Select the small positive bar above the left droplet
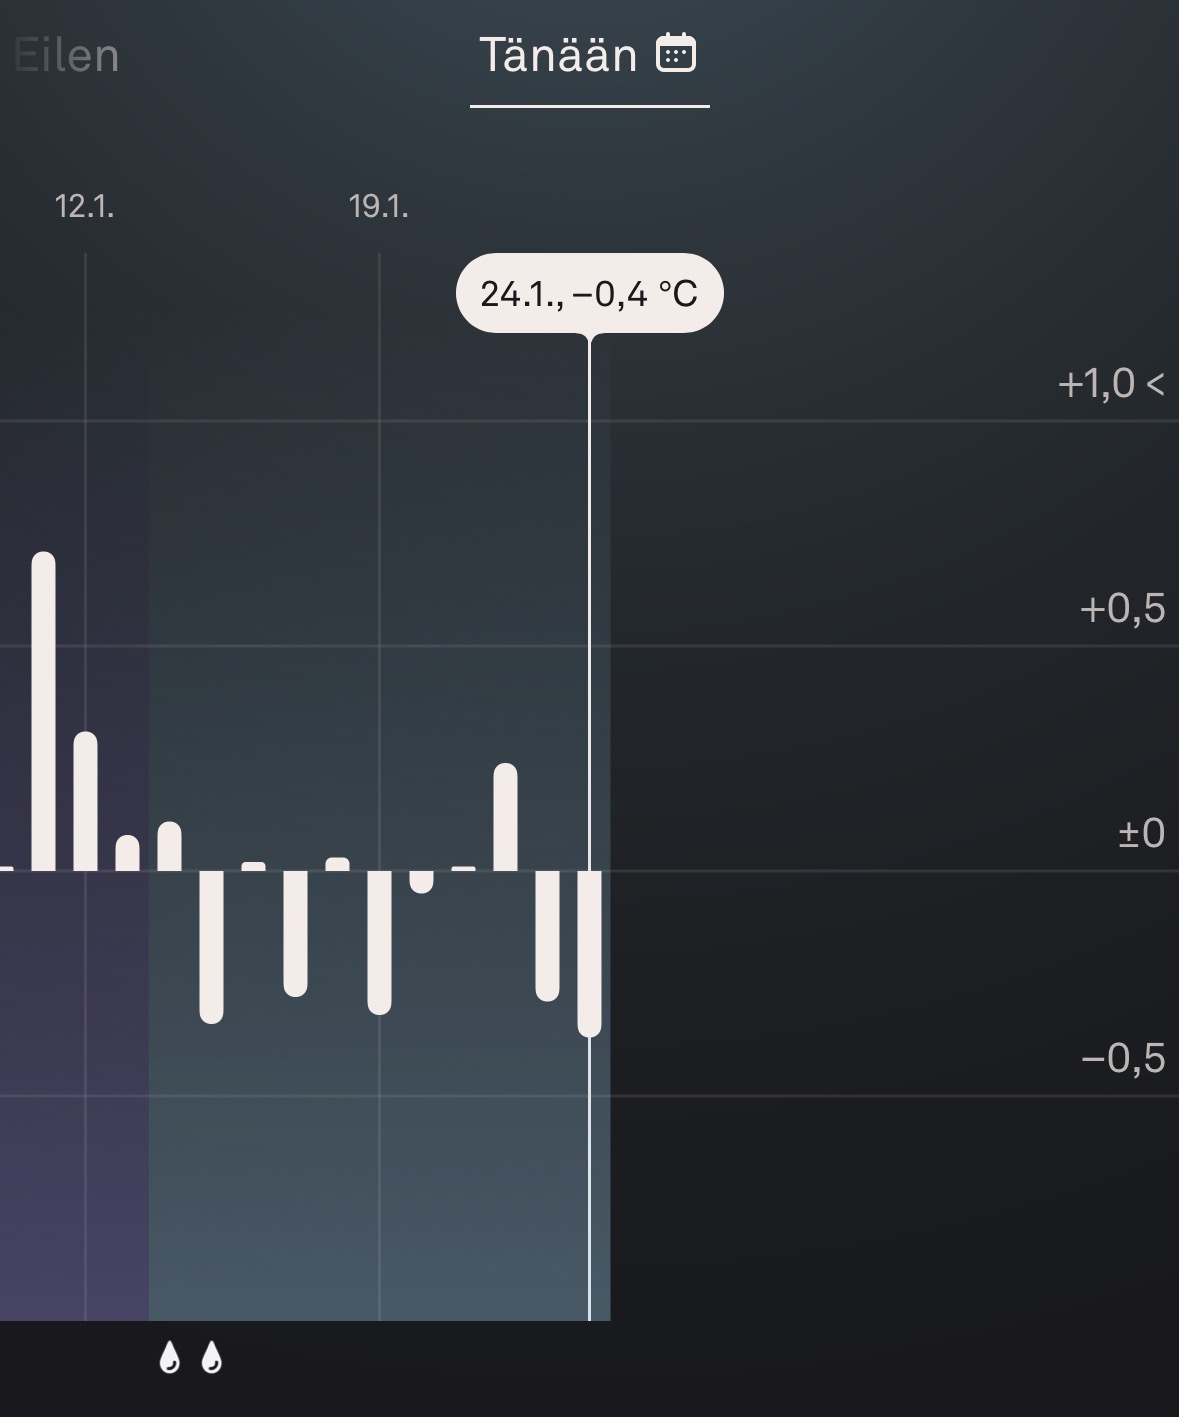Viewport: 1179px width, 1417px height. tap(170, 846)
